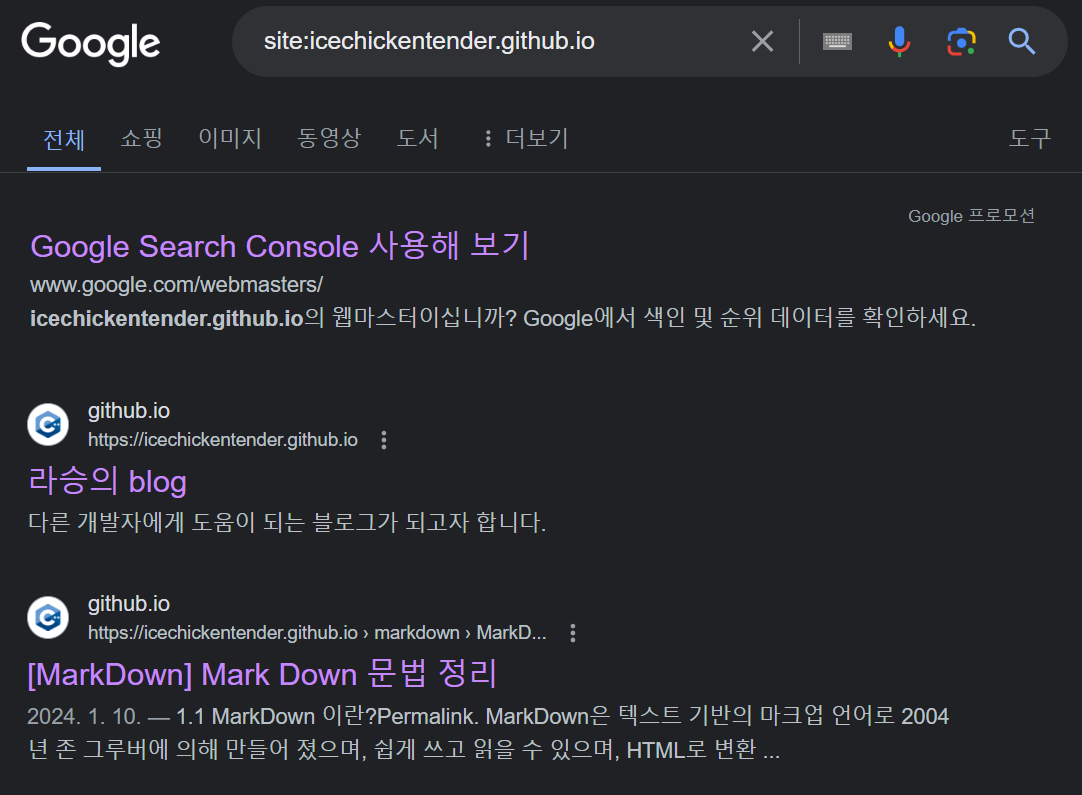
Task: Open [MarkDown] Mark Down 문법 정리 result
Action: [x=262, y=674]
